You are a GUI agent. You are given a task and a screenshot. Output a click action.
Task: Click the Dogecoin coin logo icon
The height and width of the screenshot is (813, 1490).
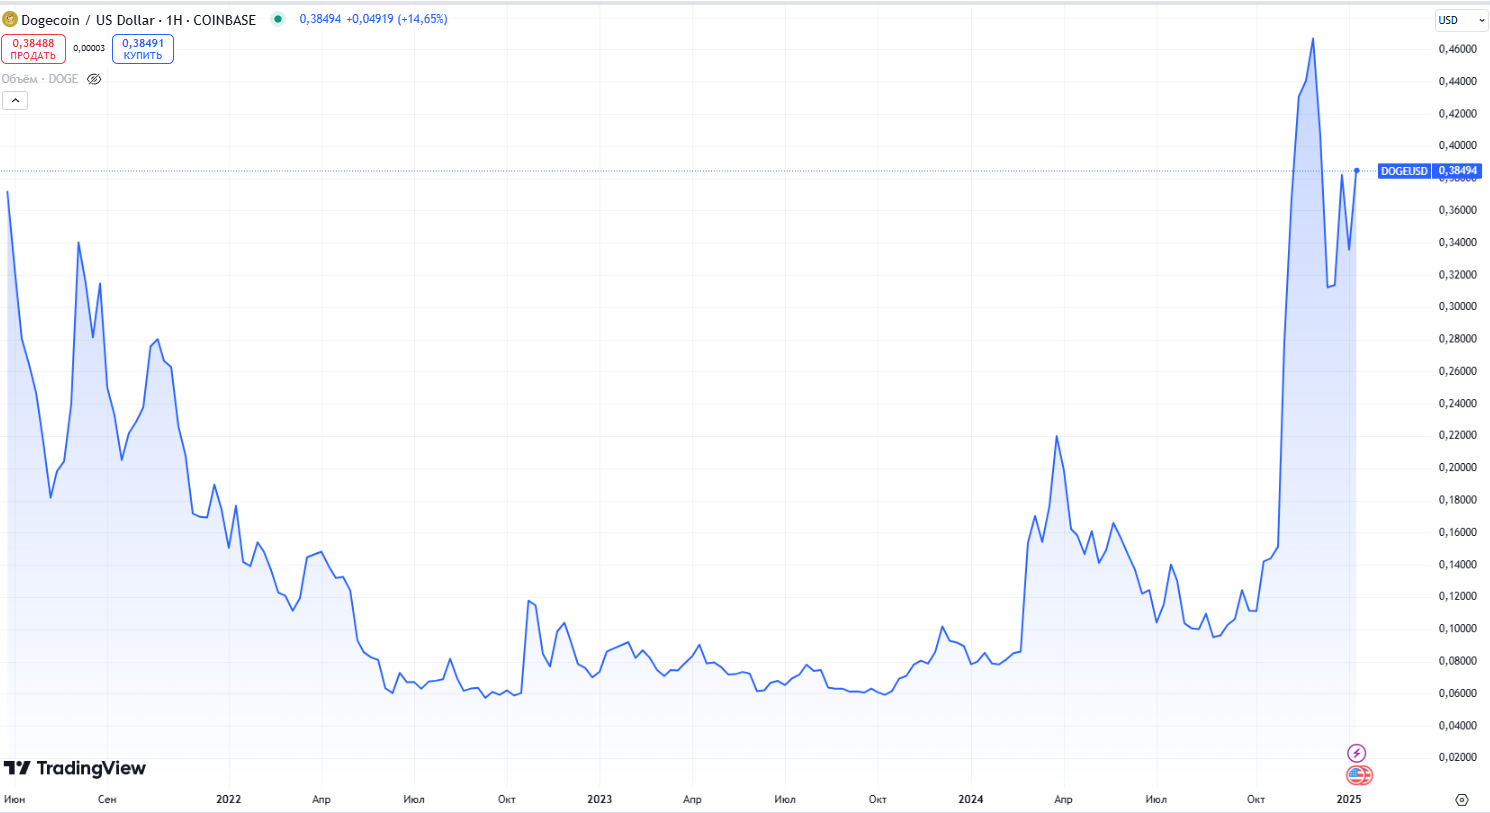[x=10, y=19]
